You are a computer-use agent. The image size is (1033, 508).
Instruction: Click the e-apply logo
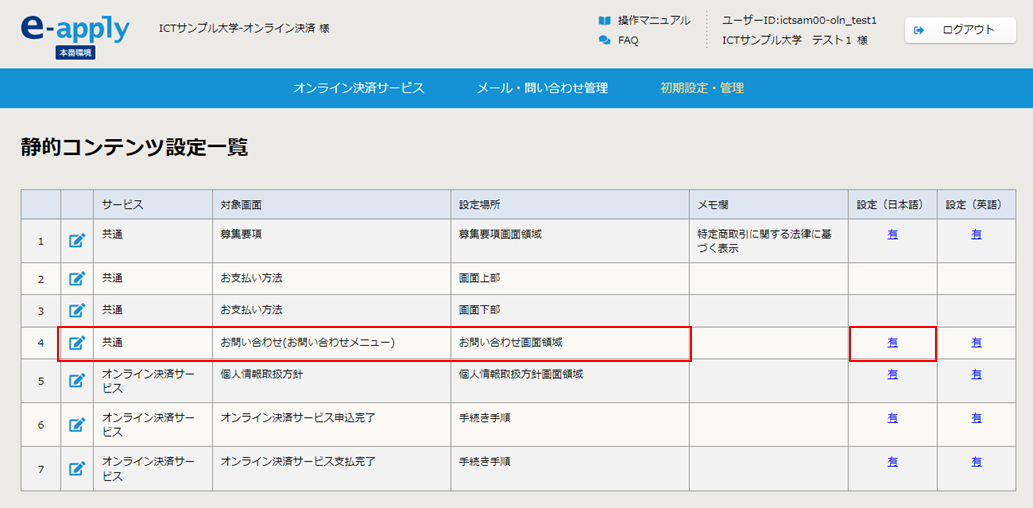(75, 31)
